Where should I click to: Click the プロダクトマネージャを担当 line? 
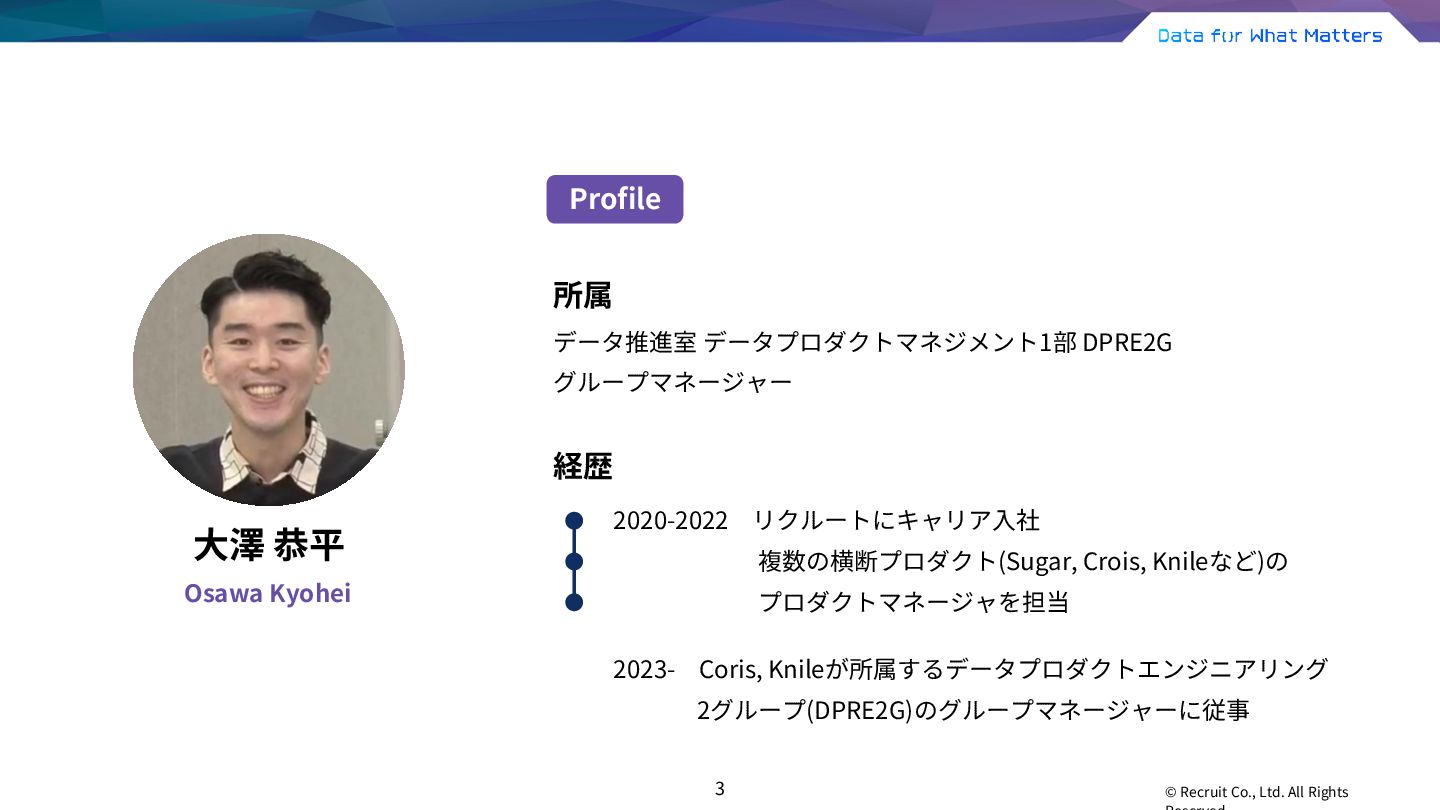point(914,602)
